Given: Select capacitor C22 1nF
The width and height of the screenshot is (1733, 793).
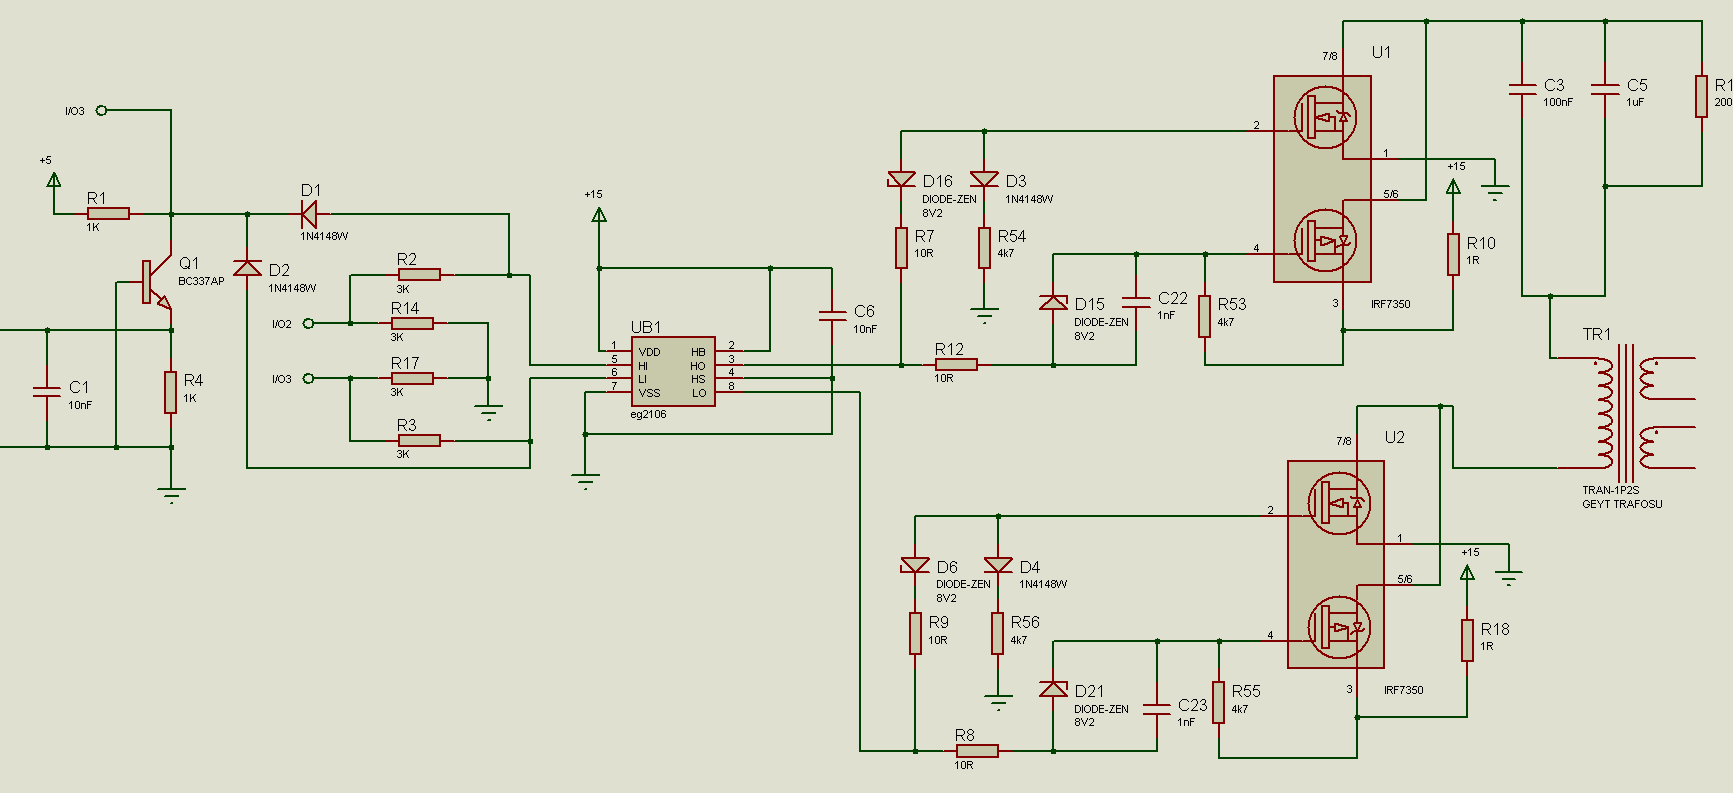Looking at the screenshot, I should 1136,301.
